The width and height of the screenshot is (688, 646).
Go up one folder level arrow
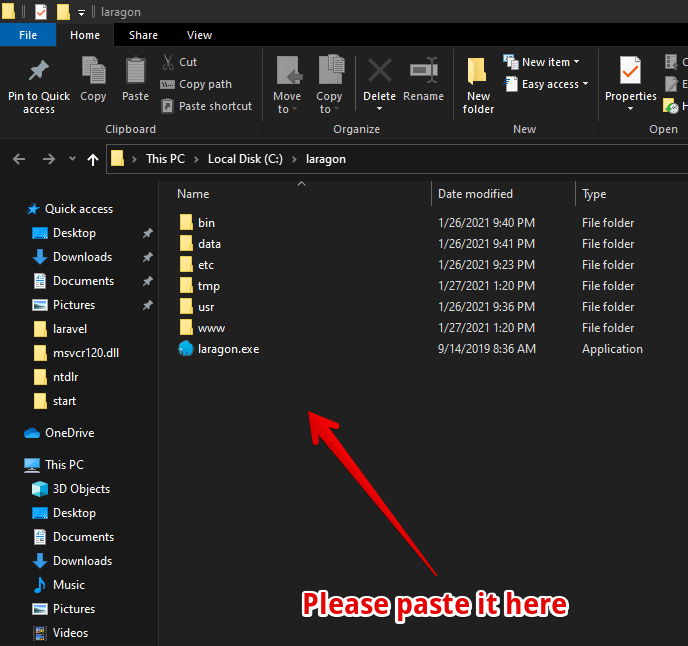pos(93,159)
